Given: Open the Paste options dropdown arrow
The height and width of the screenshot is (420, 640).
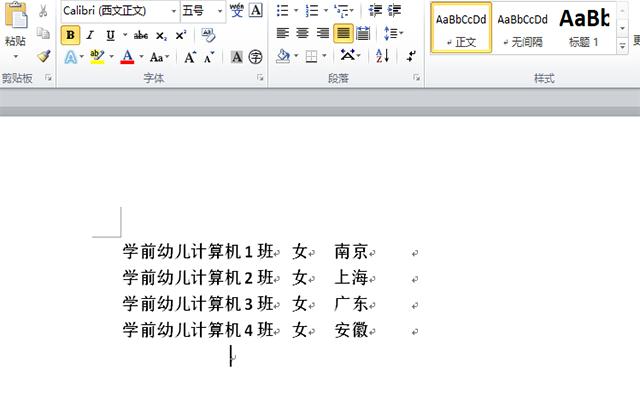Looking at the screenshot, I should pyautogui.click(x=16, y=57).
